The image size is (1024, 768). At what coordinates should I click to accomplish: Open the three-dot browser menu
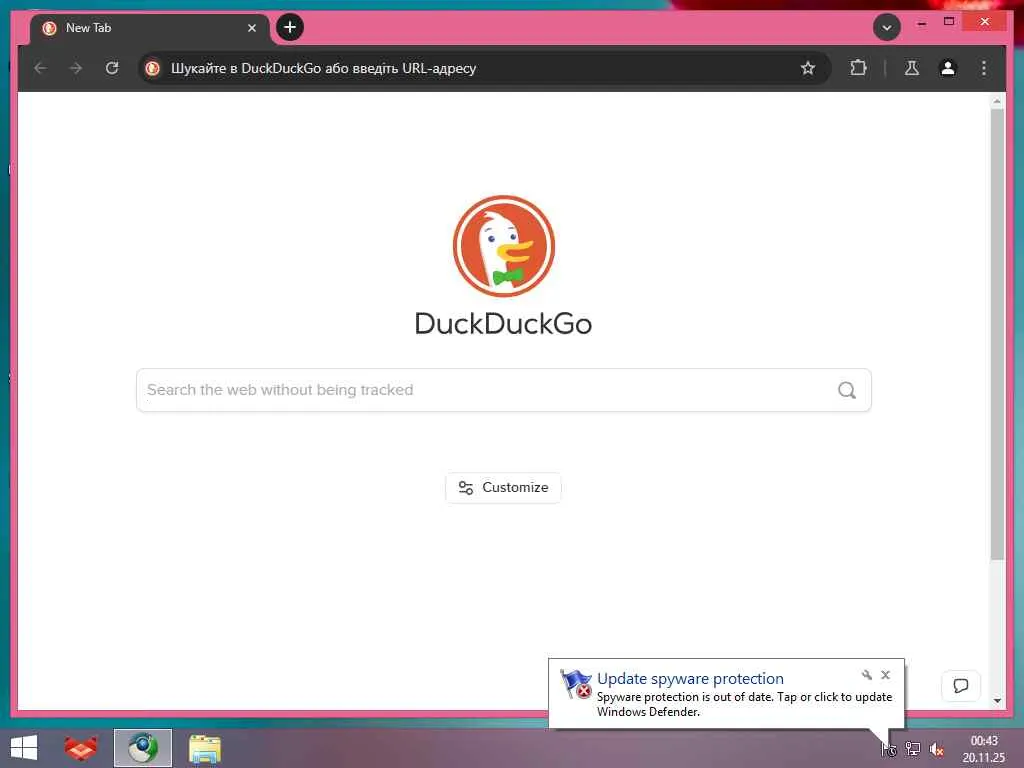[984, 68]
